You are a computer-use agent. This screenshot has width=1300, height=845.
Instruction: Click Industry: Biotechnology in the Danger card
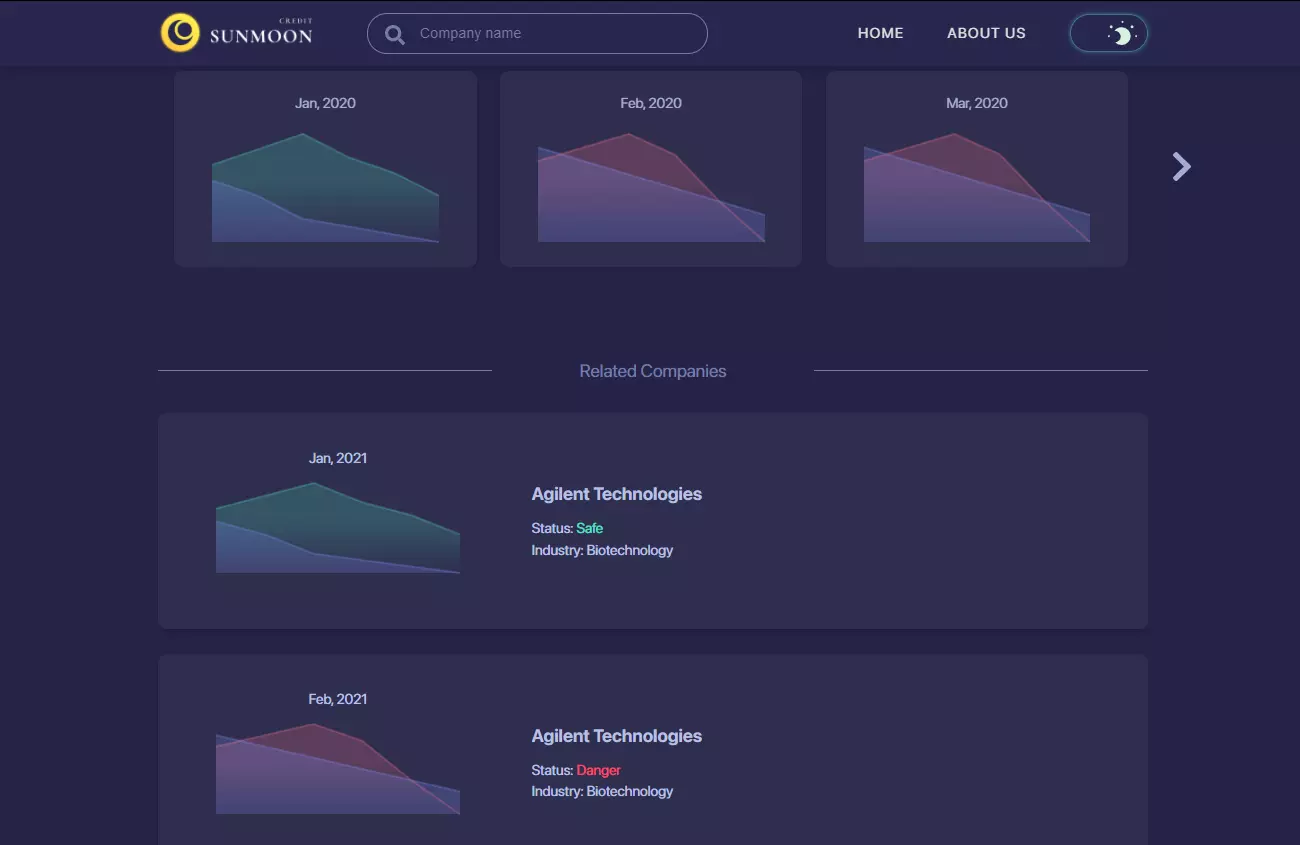(x=602, y=791)
